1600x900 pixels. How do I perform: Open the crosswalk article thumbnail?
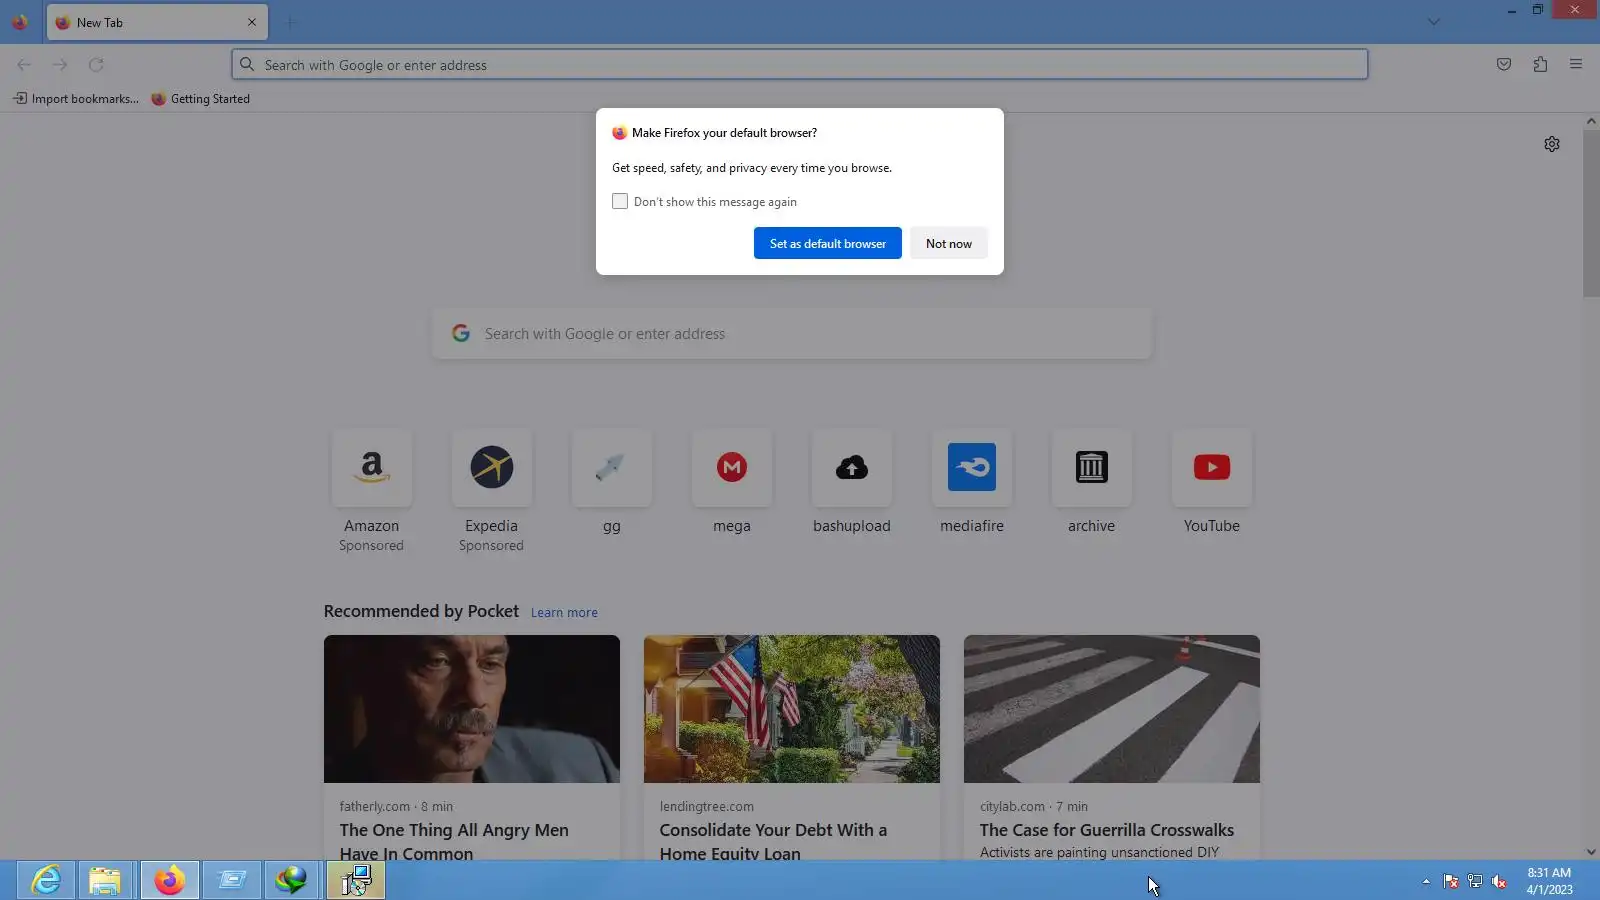click(1112, 709)
